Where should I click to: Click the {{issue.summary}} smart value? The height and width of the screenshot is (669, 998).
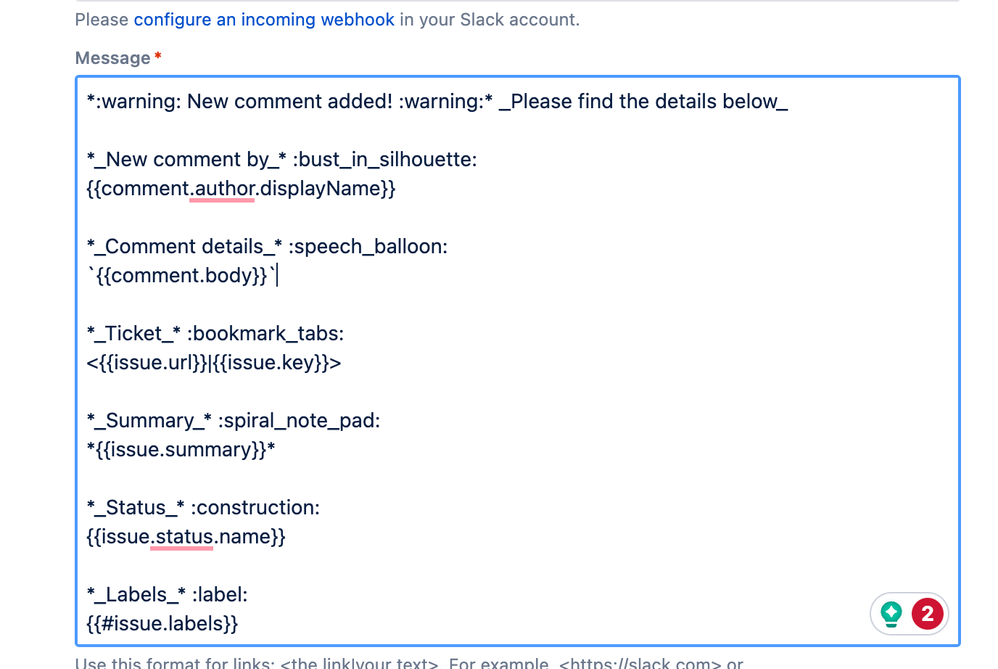tap(178, 449)
